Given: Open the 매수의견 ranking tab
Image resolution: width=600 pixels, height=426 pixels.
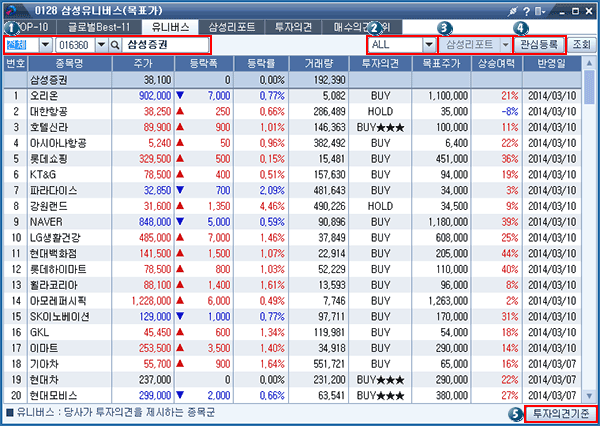Looking at the screenshot, I should pos(362,27).
